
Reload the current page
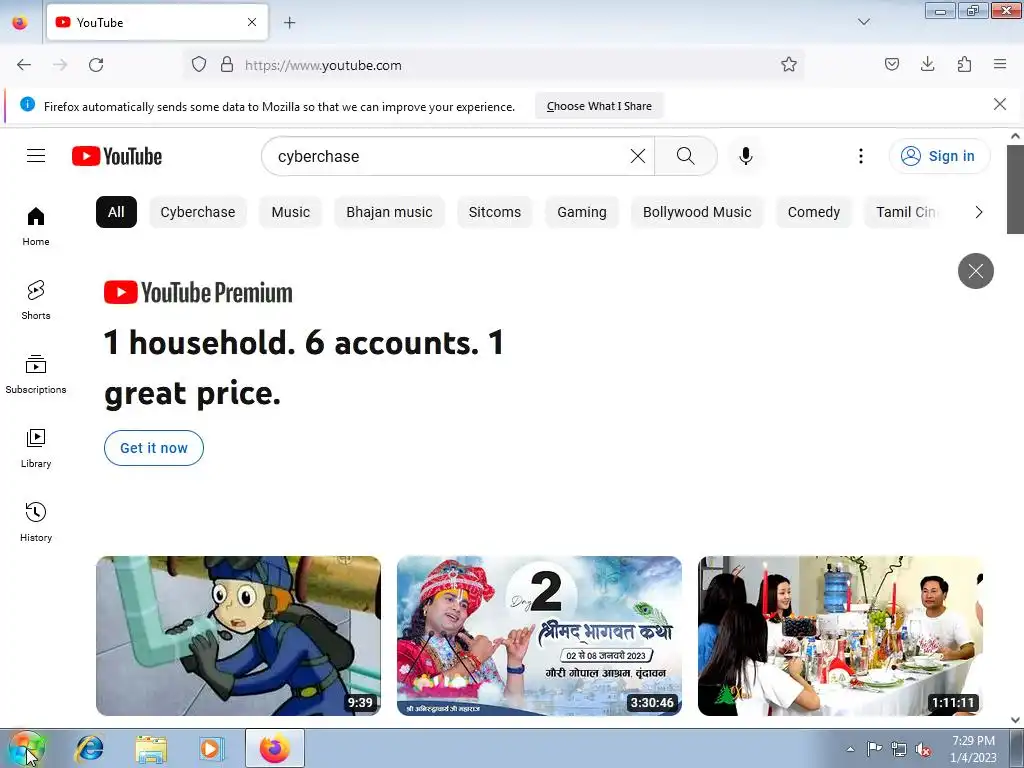[x=96, y=65]
